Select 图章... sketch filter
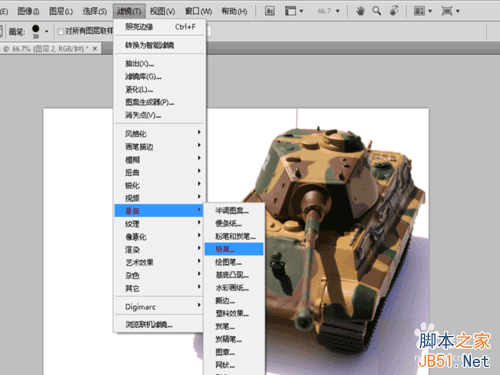The image size is (500, 375). point(234,352)
